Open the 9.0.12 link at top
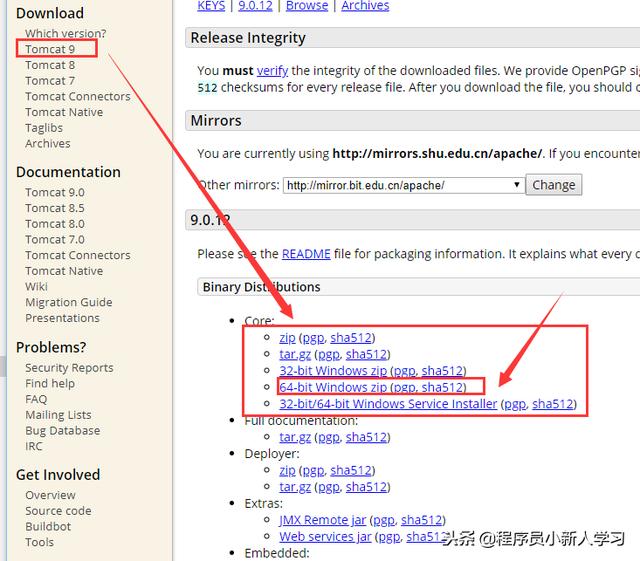The width and height of the screenshot is (640, 561). point(255,5)
